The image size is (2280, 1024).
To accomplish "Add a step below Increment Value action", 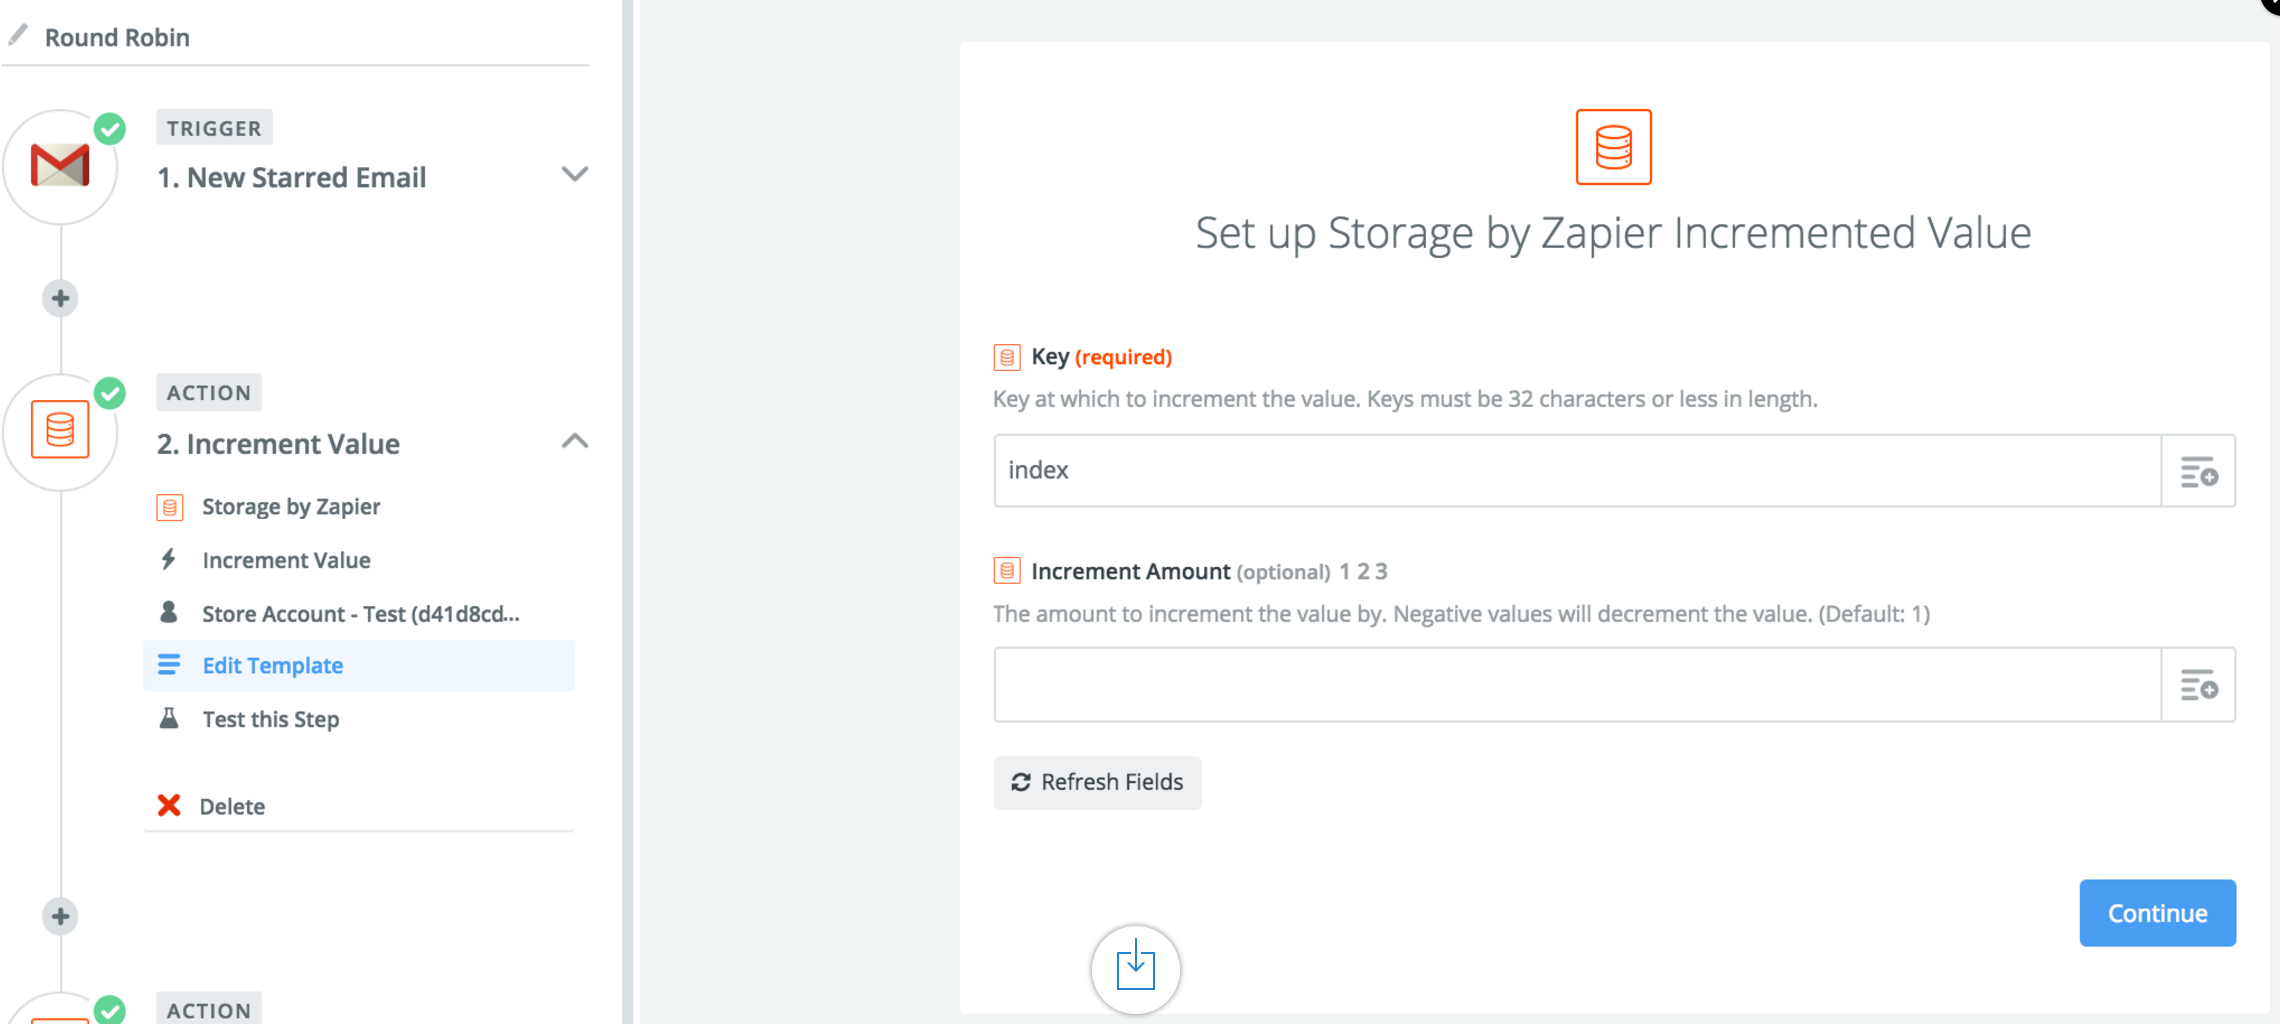I will (60, 916).
